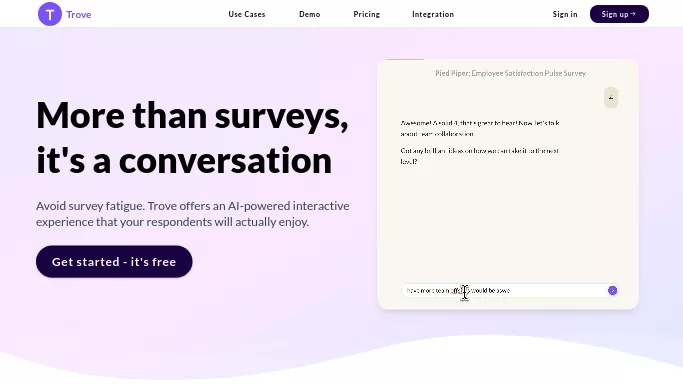The image size is (683, 384).
Task: Focus the chat reply input field
Action: [x=504, y=290]
